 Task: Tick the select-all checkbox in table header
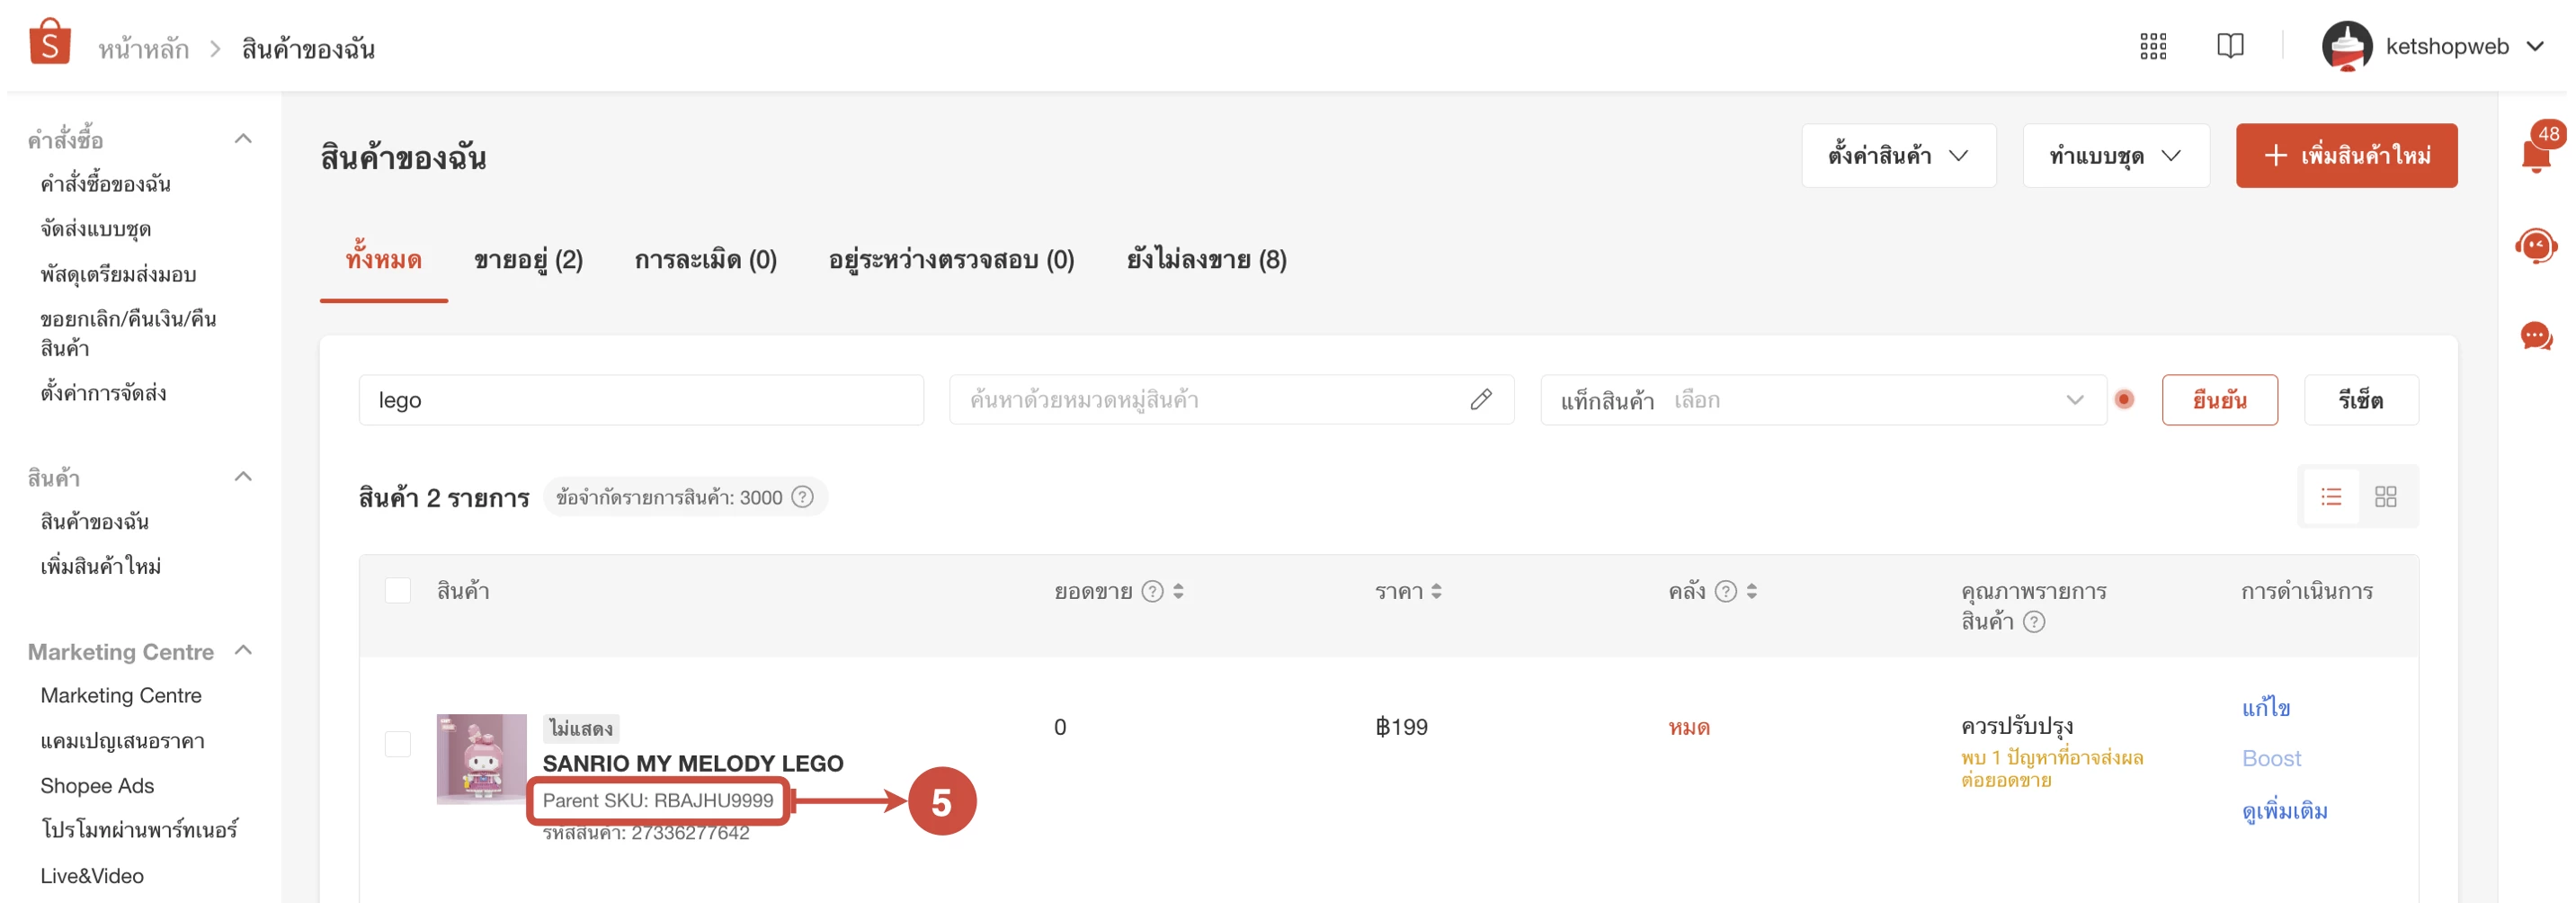pos(398,590)
